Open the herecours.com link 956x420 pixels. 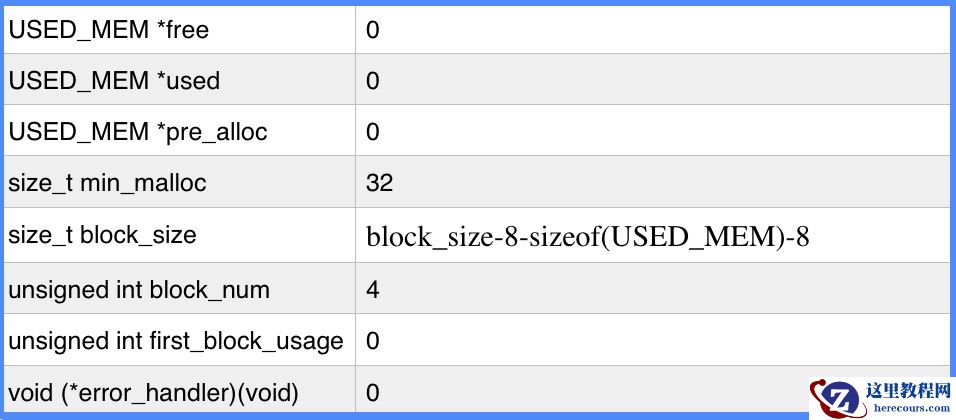tap(911, 408)
